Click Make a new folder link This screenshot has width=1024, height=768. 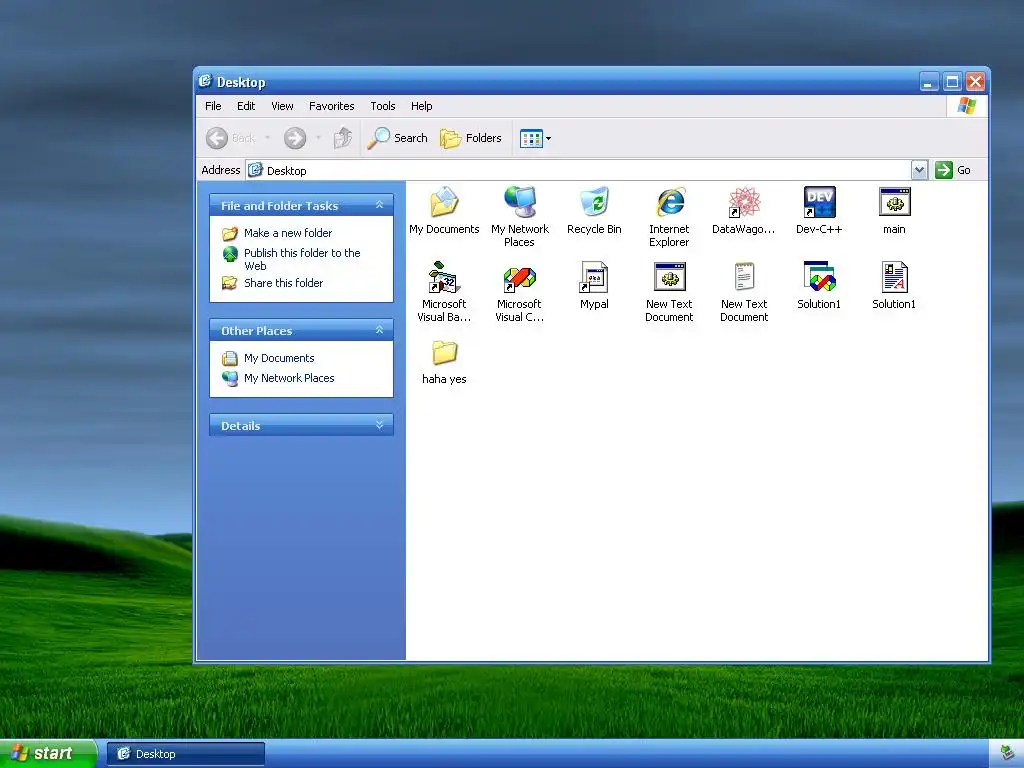click(x=288, y=233)
